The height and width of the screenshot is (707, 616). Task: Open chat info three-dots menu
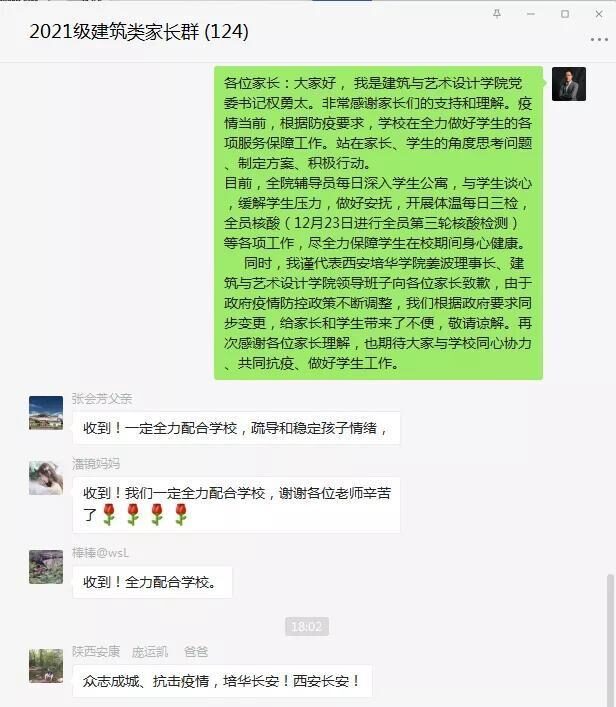point(599,40)
